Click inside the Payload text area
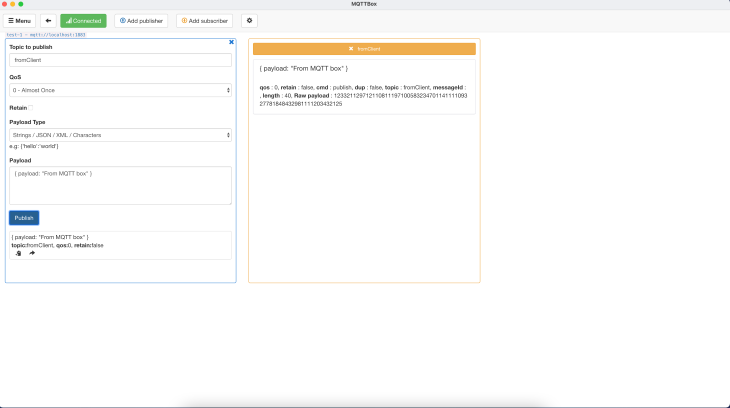The height and width of the screenshot is (408, 730). pyautogui.click(x=120, y=185)
